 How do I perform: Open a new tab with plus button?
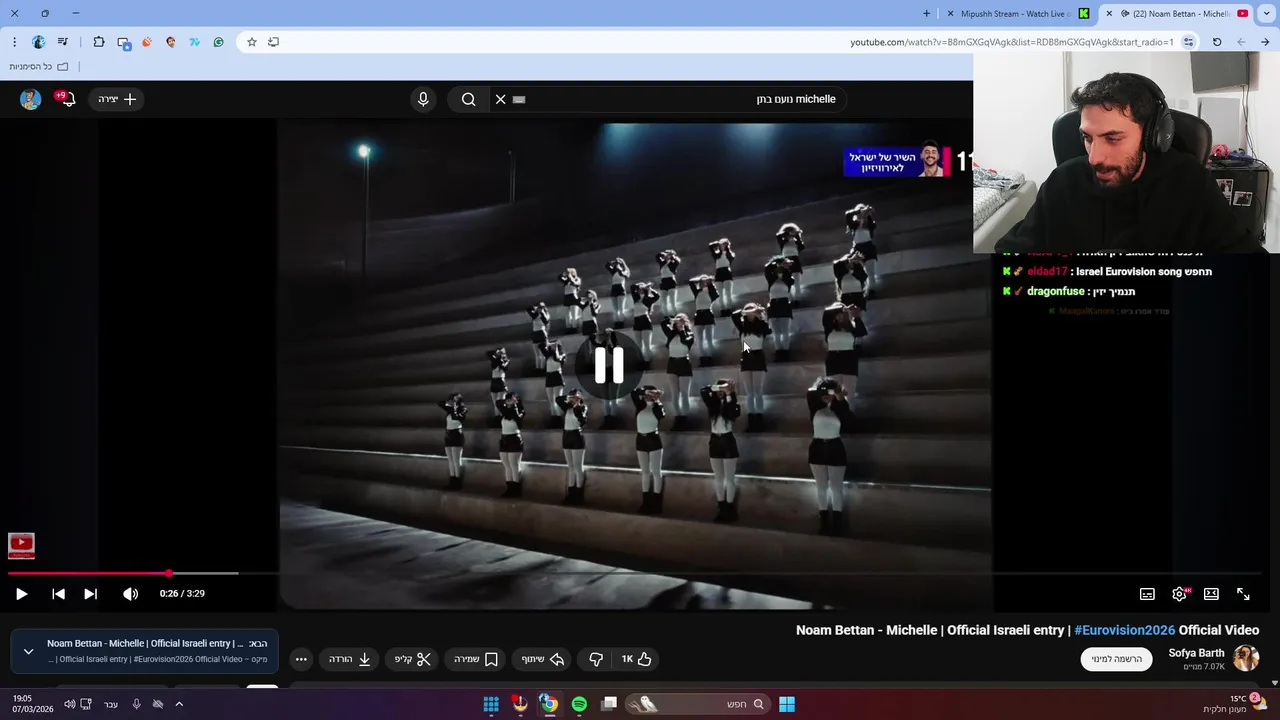click(926, 14)
